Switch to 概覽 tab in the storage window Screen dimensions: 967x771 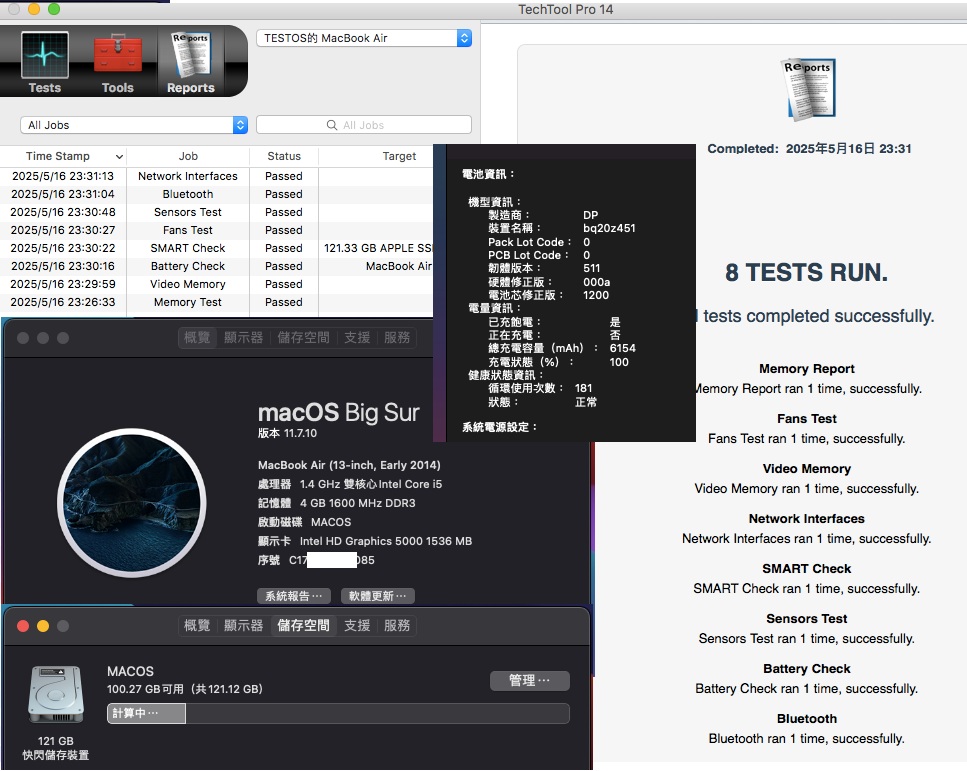click(197, 625)
